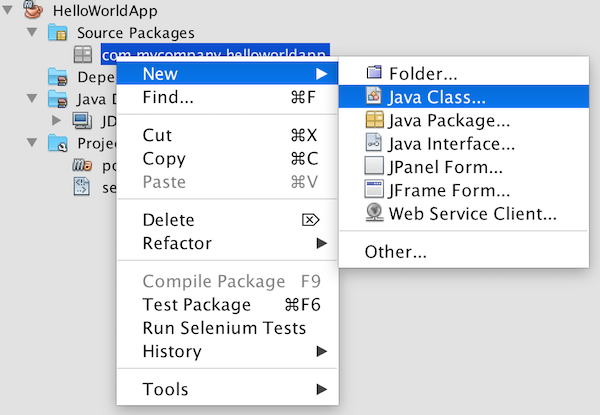The width and height of the screenshot is (600, 415).
Task: Click the Web Service Client icon
Action: (x=374, y=212)
